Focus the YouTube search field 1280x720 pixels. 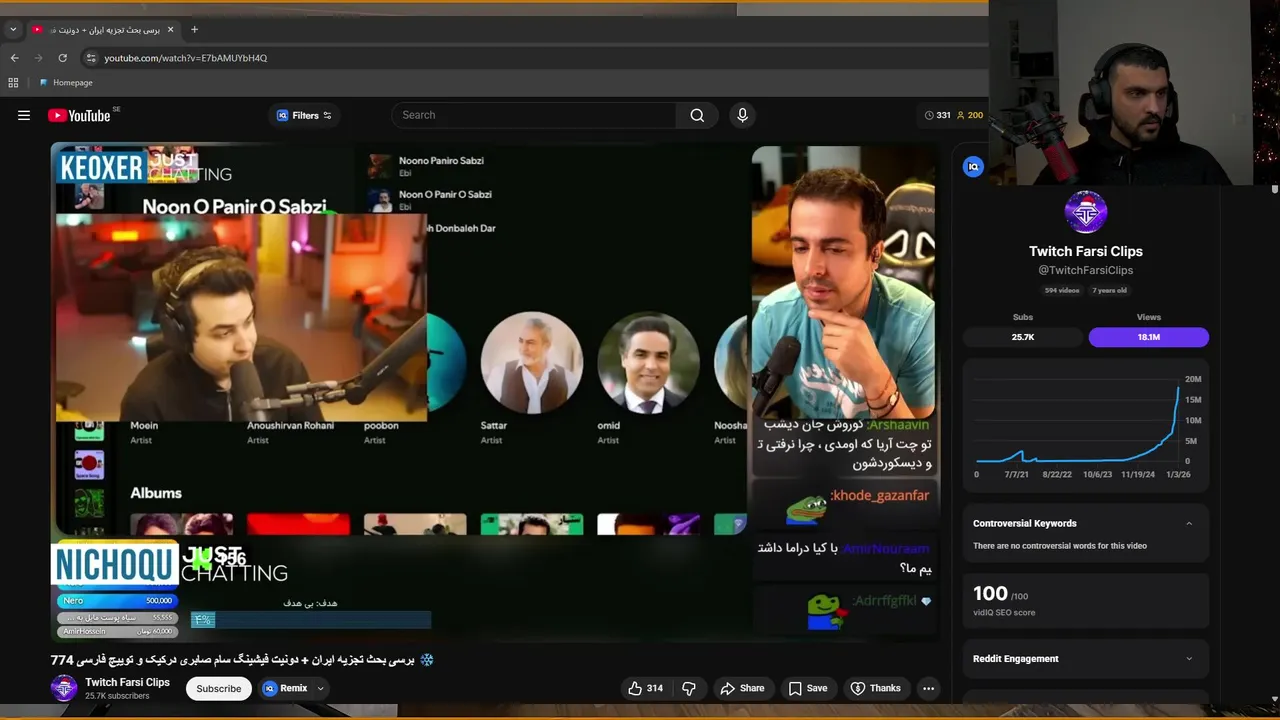[x=535, y=115]
